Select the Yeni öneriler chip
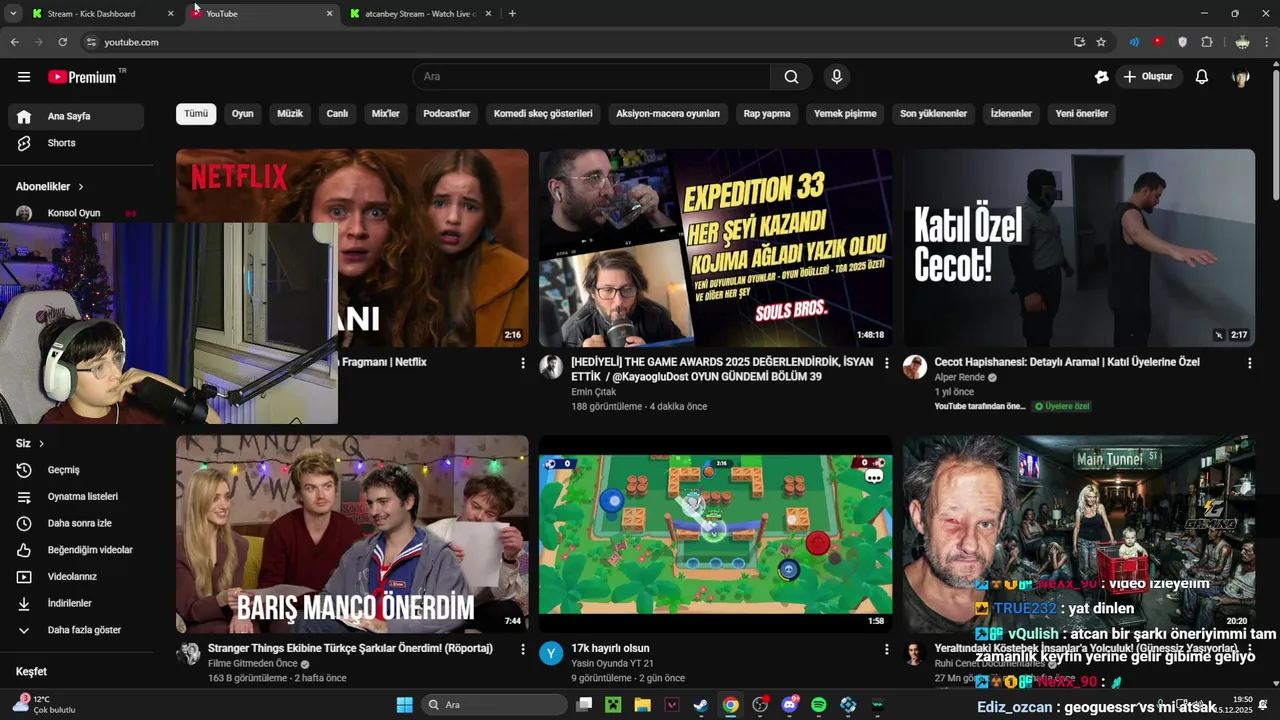1280x720 pixels. click(1082, 114)
